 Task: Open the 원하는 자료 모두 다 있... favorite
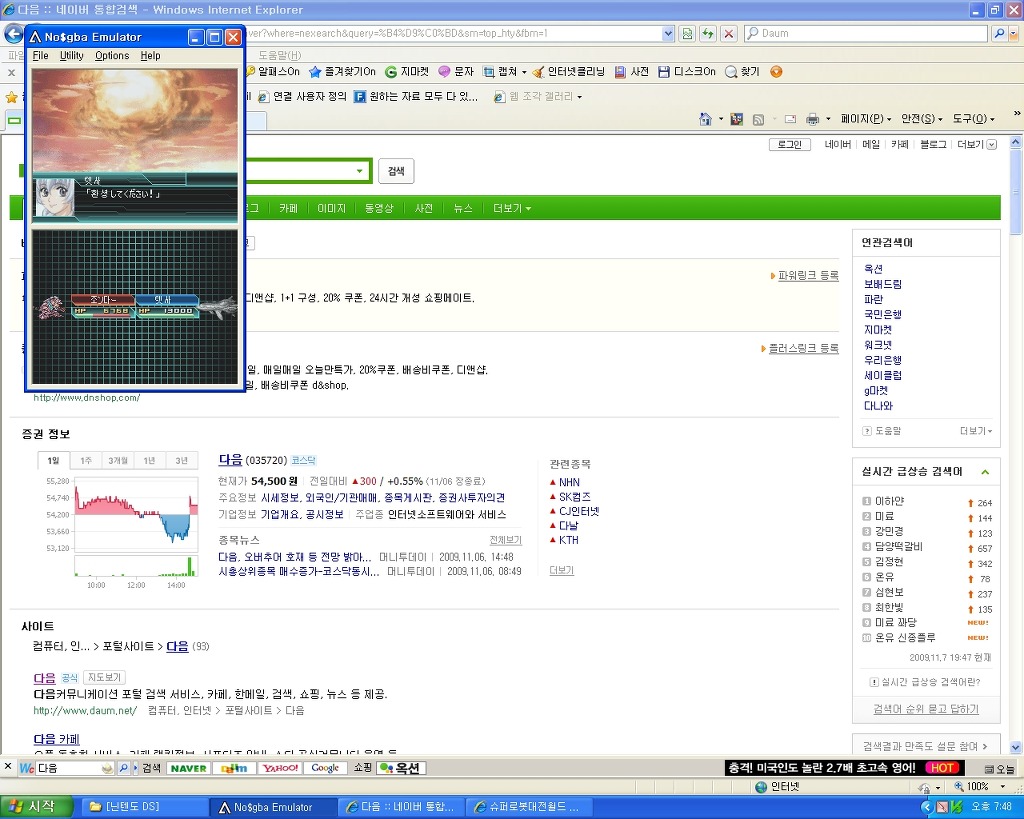click(416, 97)
